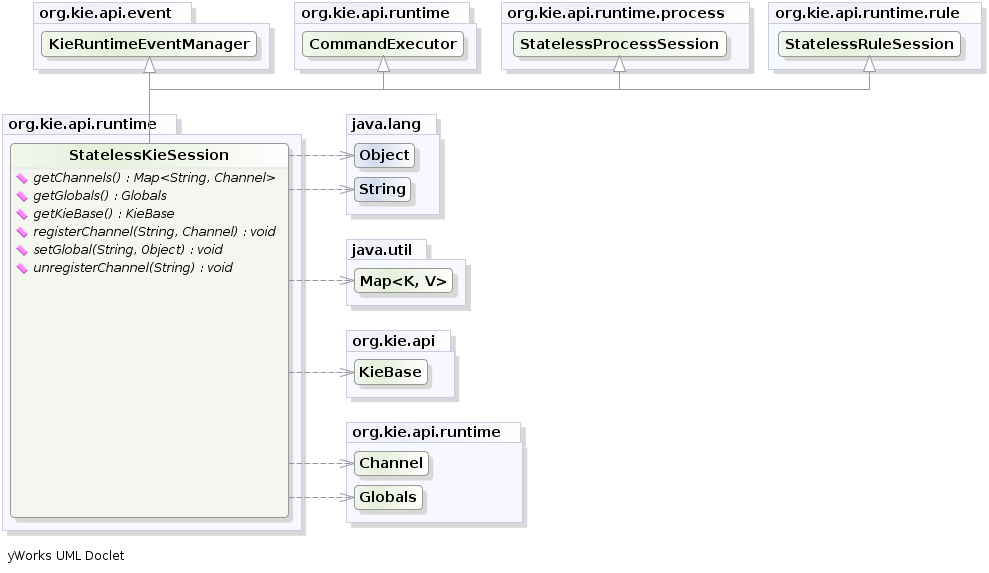Open the KieRuntimeEventManager class box
This screenshot has width=989, height=573.
(149, 44)
